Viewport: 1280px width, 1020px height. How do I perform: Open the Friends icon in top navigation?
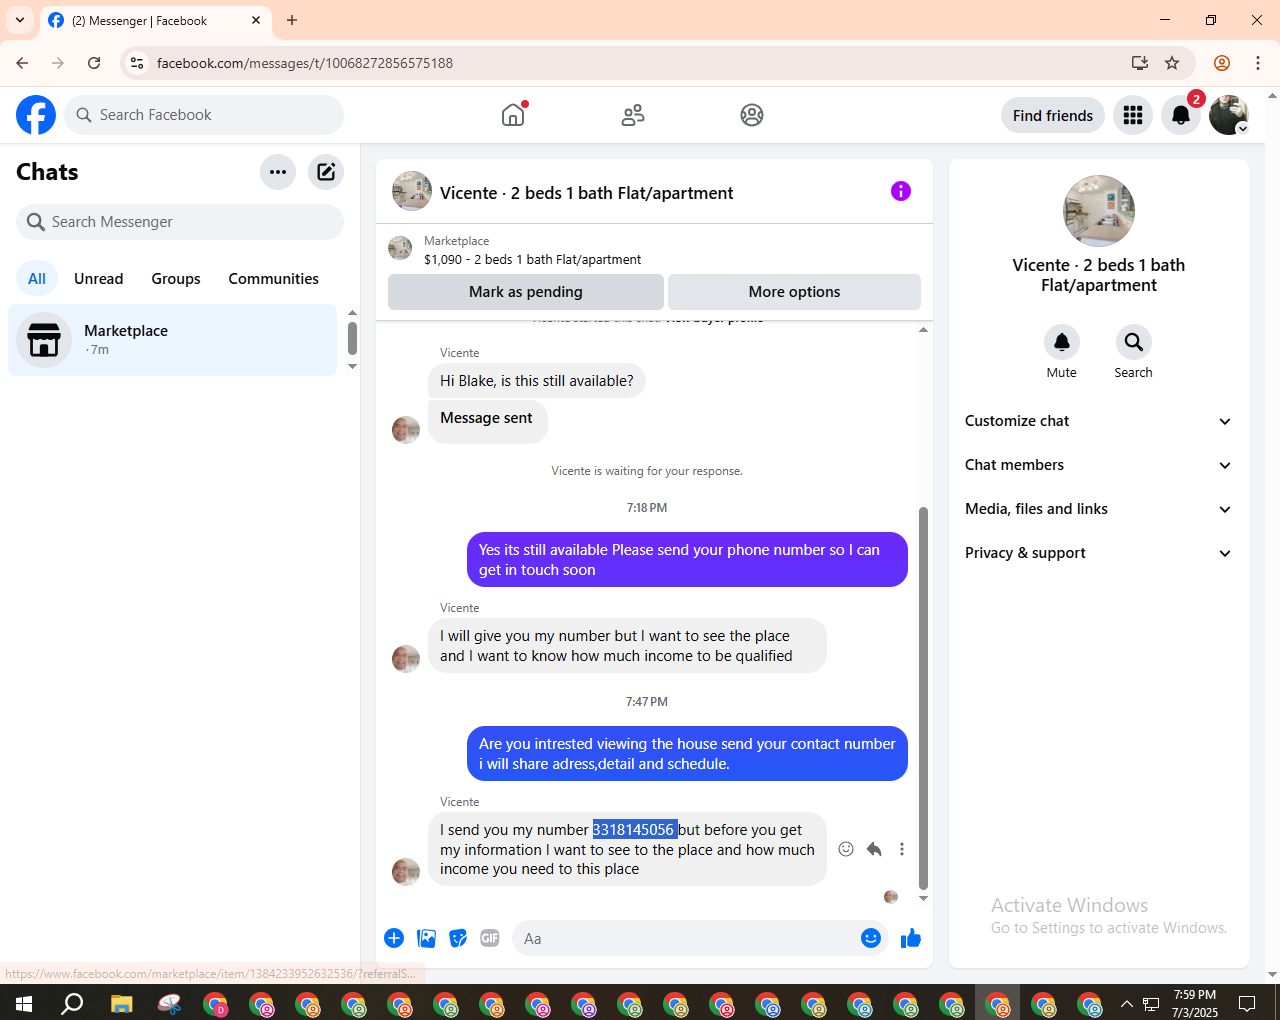633,115
